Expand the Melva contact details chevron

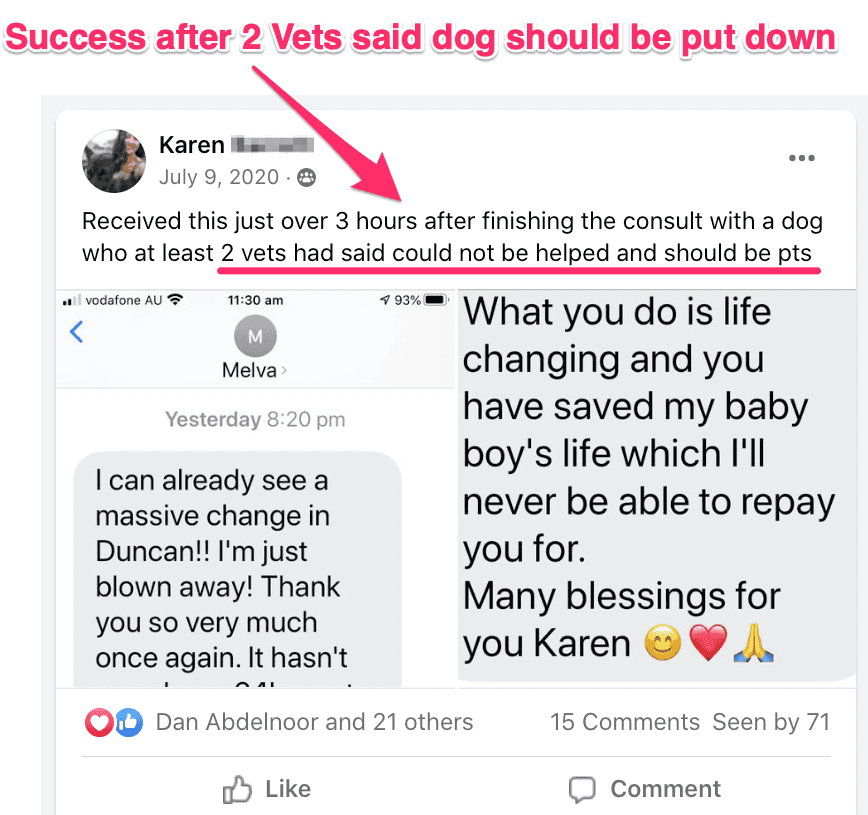click(284, 371)
